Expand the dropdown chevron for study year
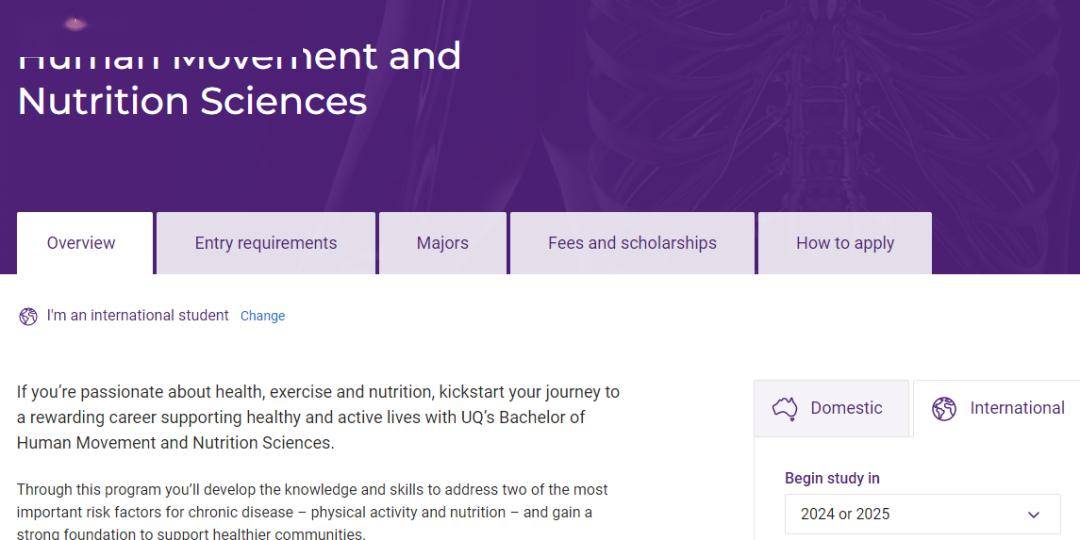The height and width of the screenshot is (540, 1080). pos(1033,514)
